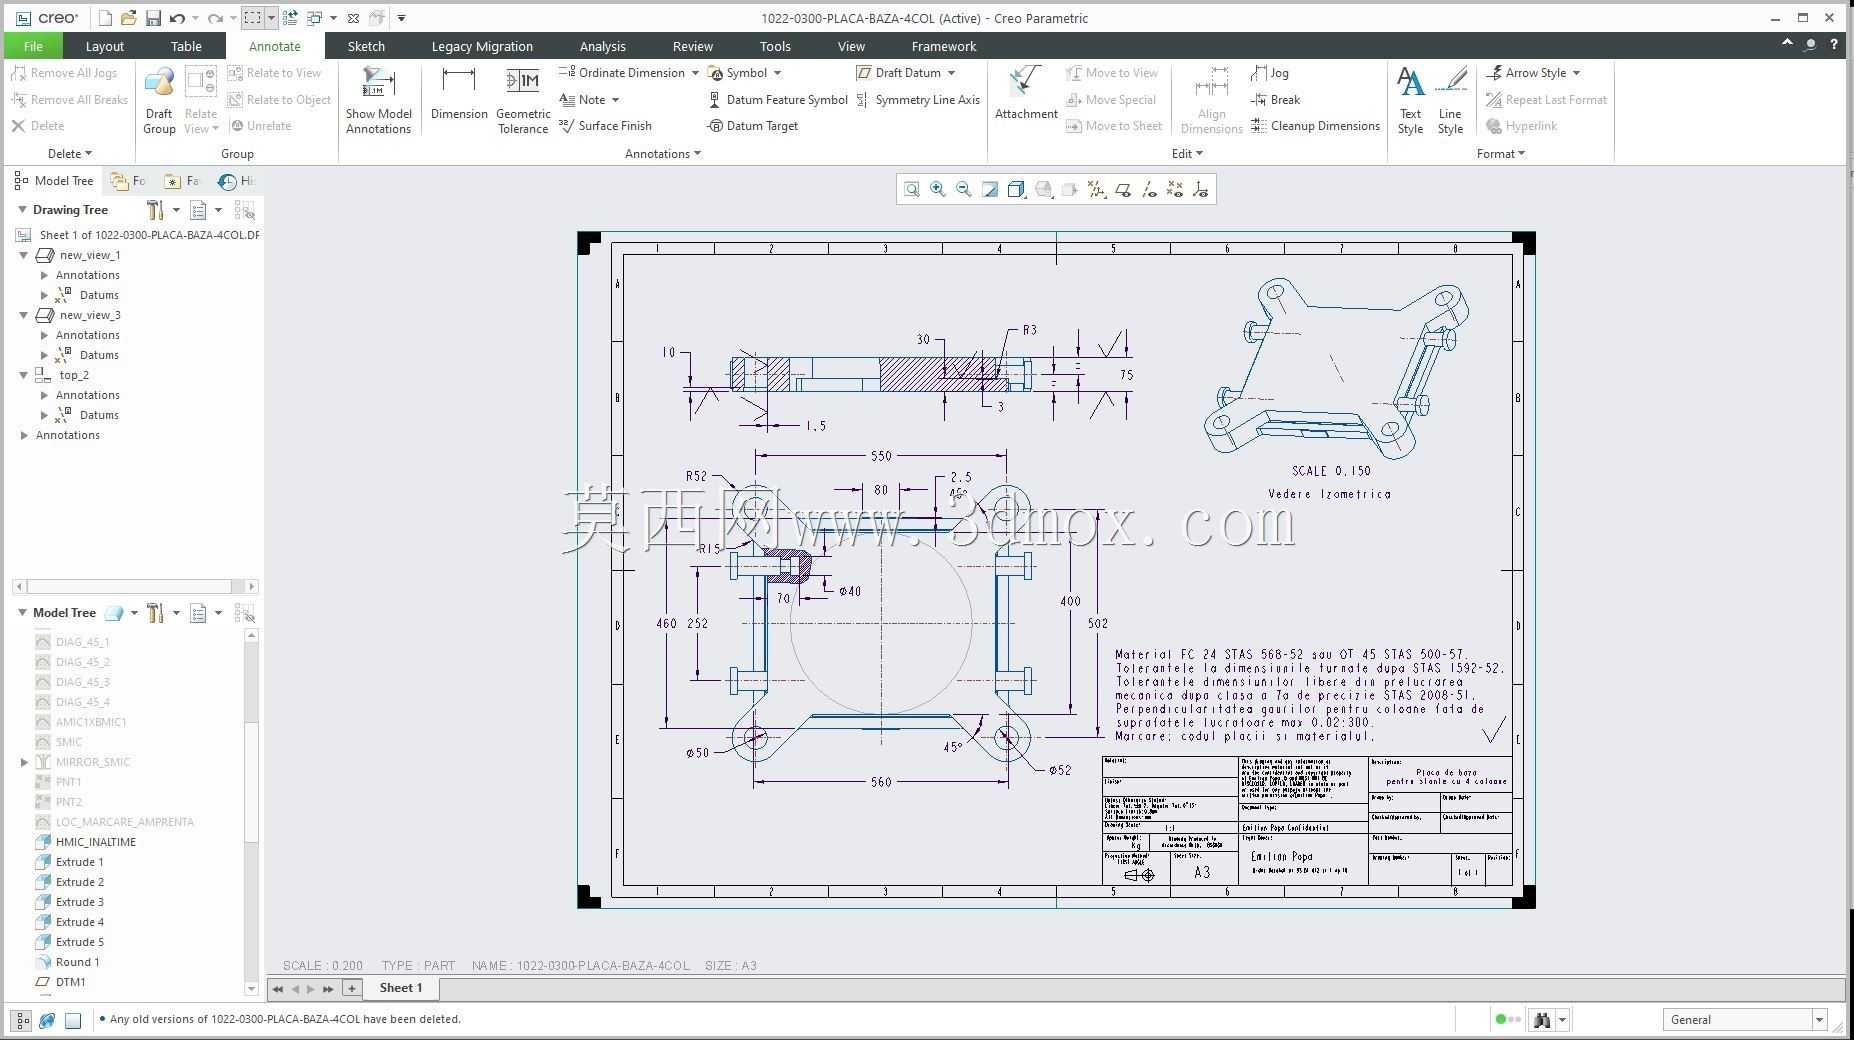Add a new sheet with plus button
Image resolution: width=1854 pixels, height=1040 pixels.
(x=352, y=988)
